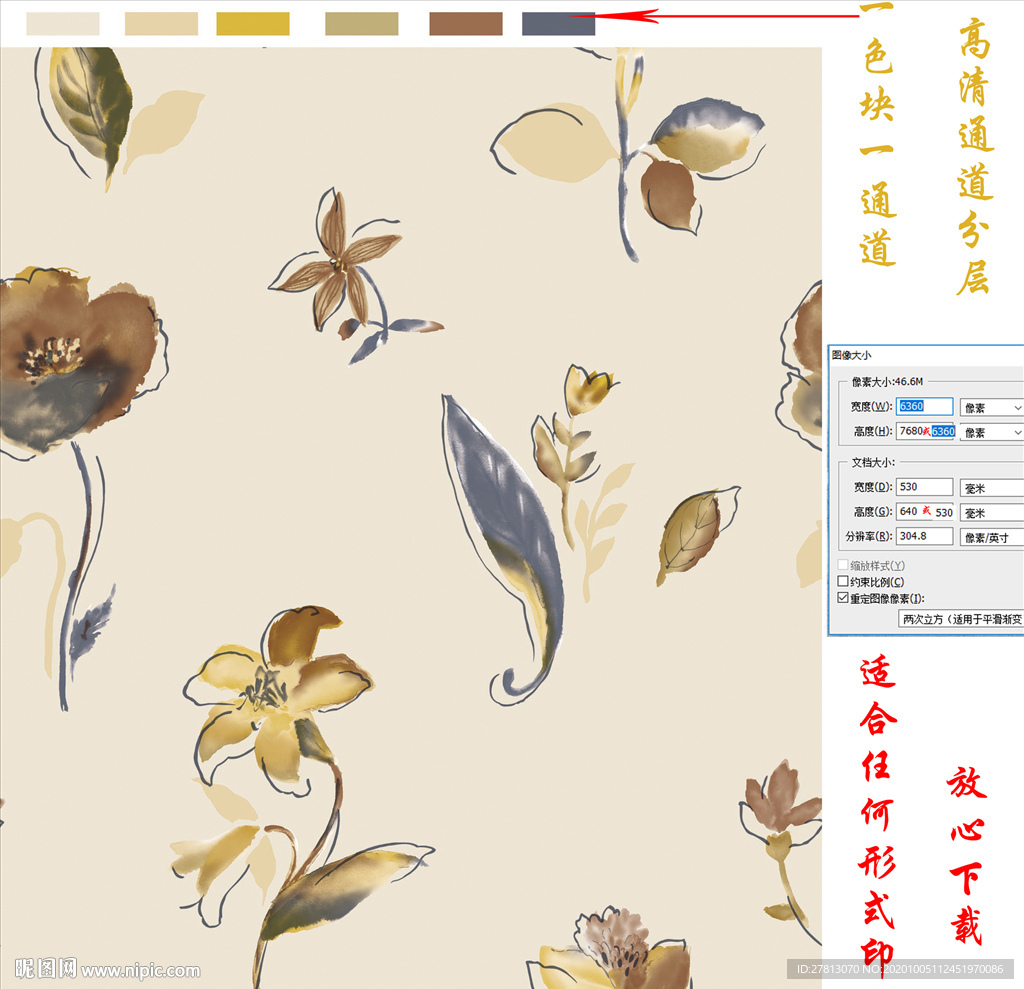The image size is (1024, 989).
Task: Choose the slate blue-gray color swatch
Action: point(558,24)
